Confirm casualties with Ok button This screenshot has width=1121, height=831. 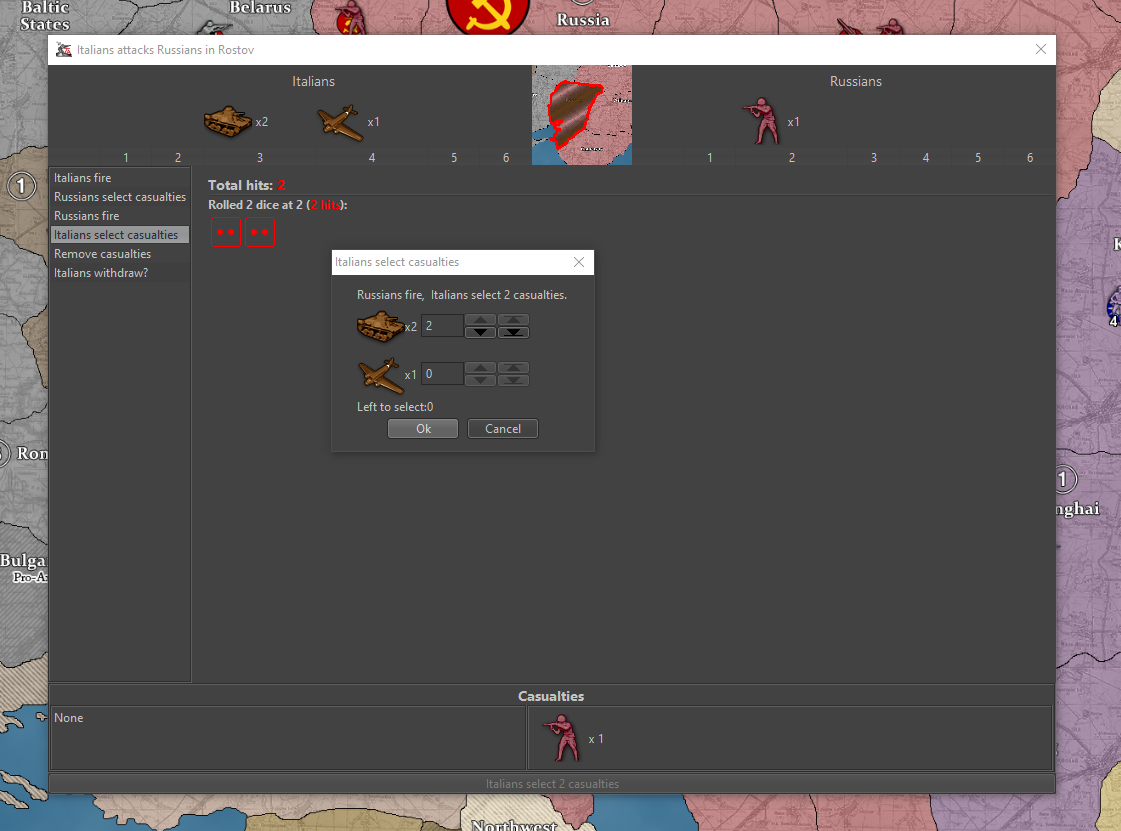[423, 428]
